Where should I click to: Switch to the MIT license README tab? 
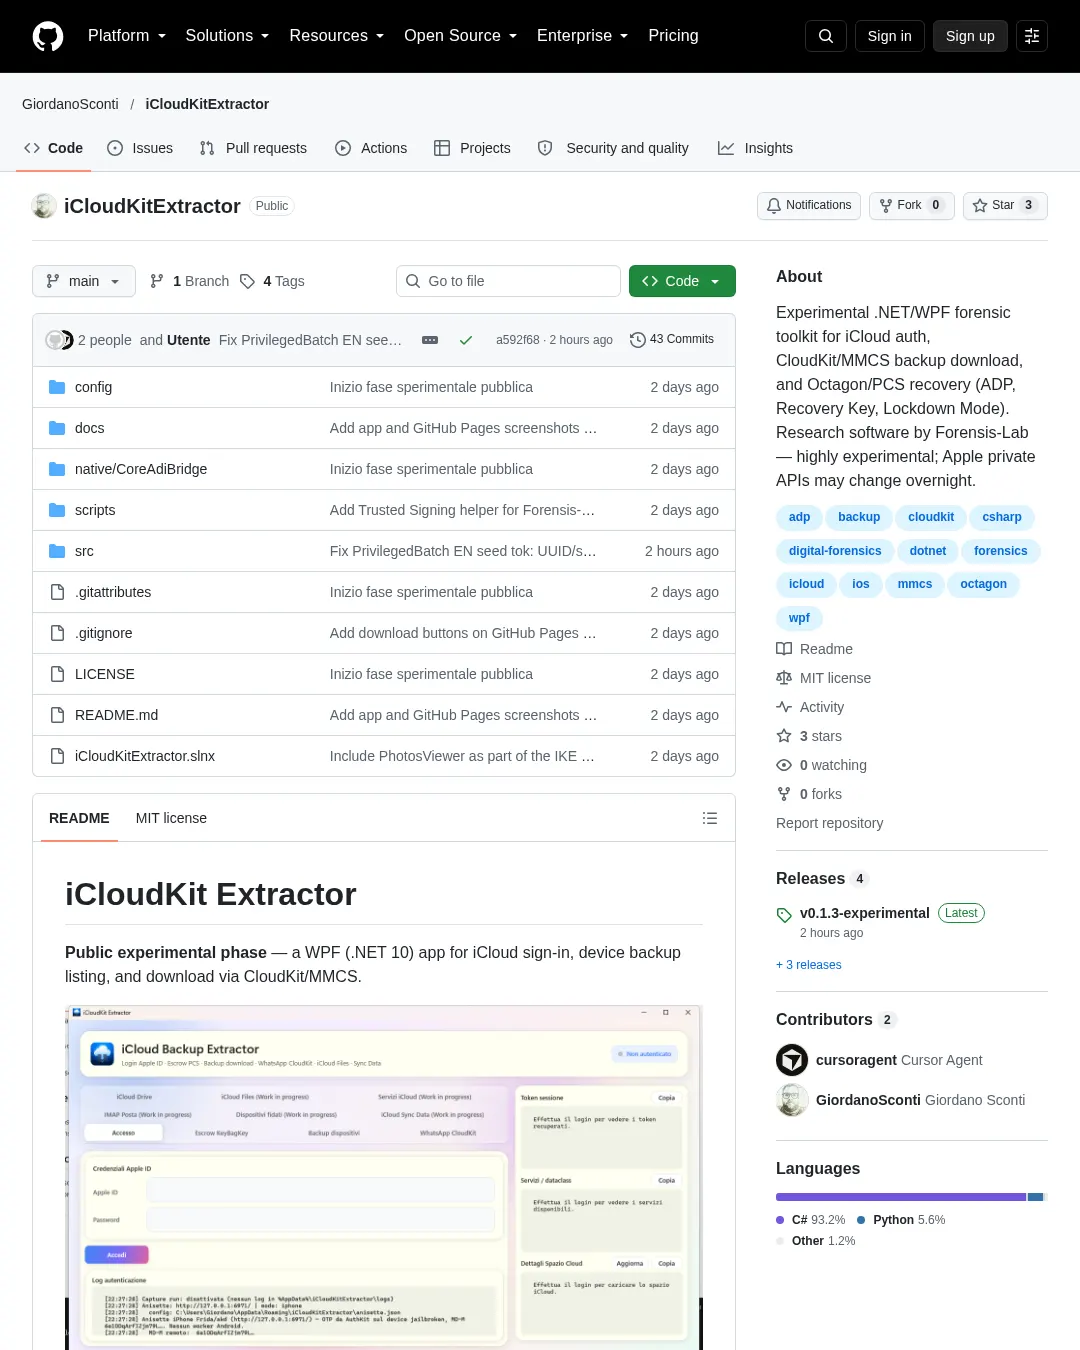[171, 818]
